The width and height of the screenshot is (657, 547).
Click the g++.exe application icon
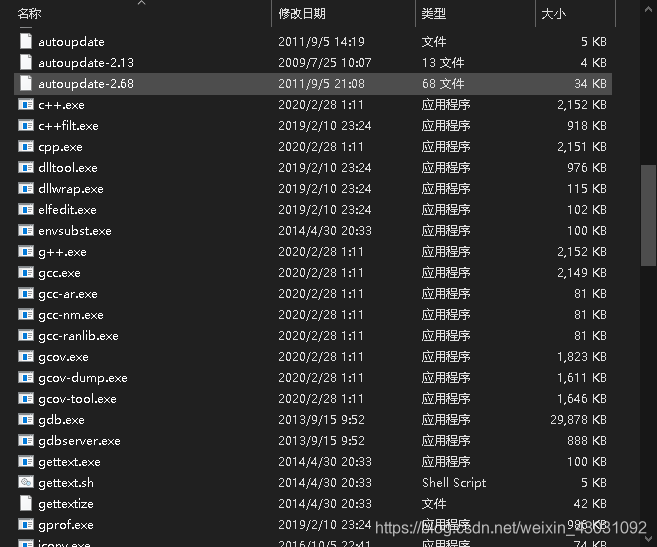point(26,251)
